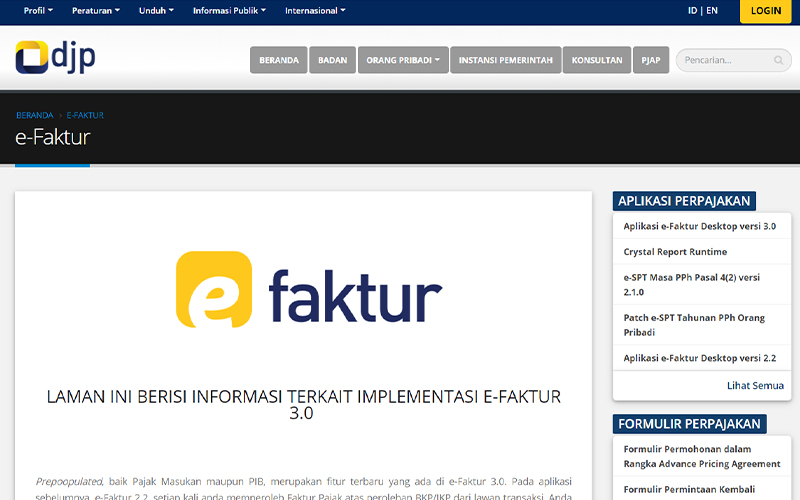
Task: Open Patch e-SPT Tahunan PPh Orang Pribadi
Action: click(x=694, y=325)
